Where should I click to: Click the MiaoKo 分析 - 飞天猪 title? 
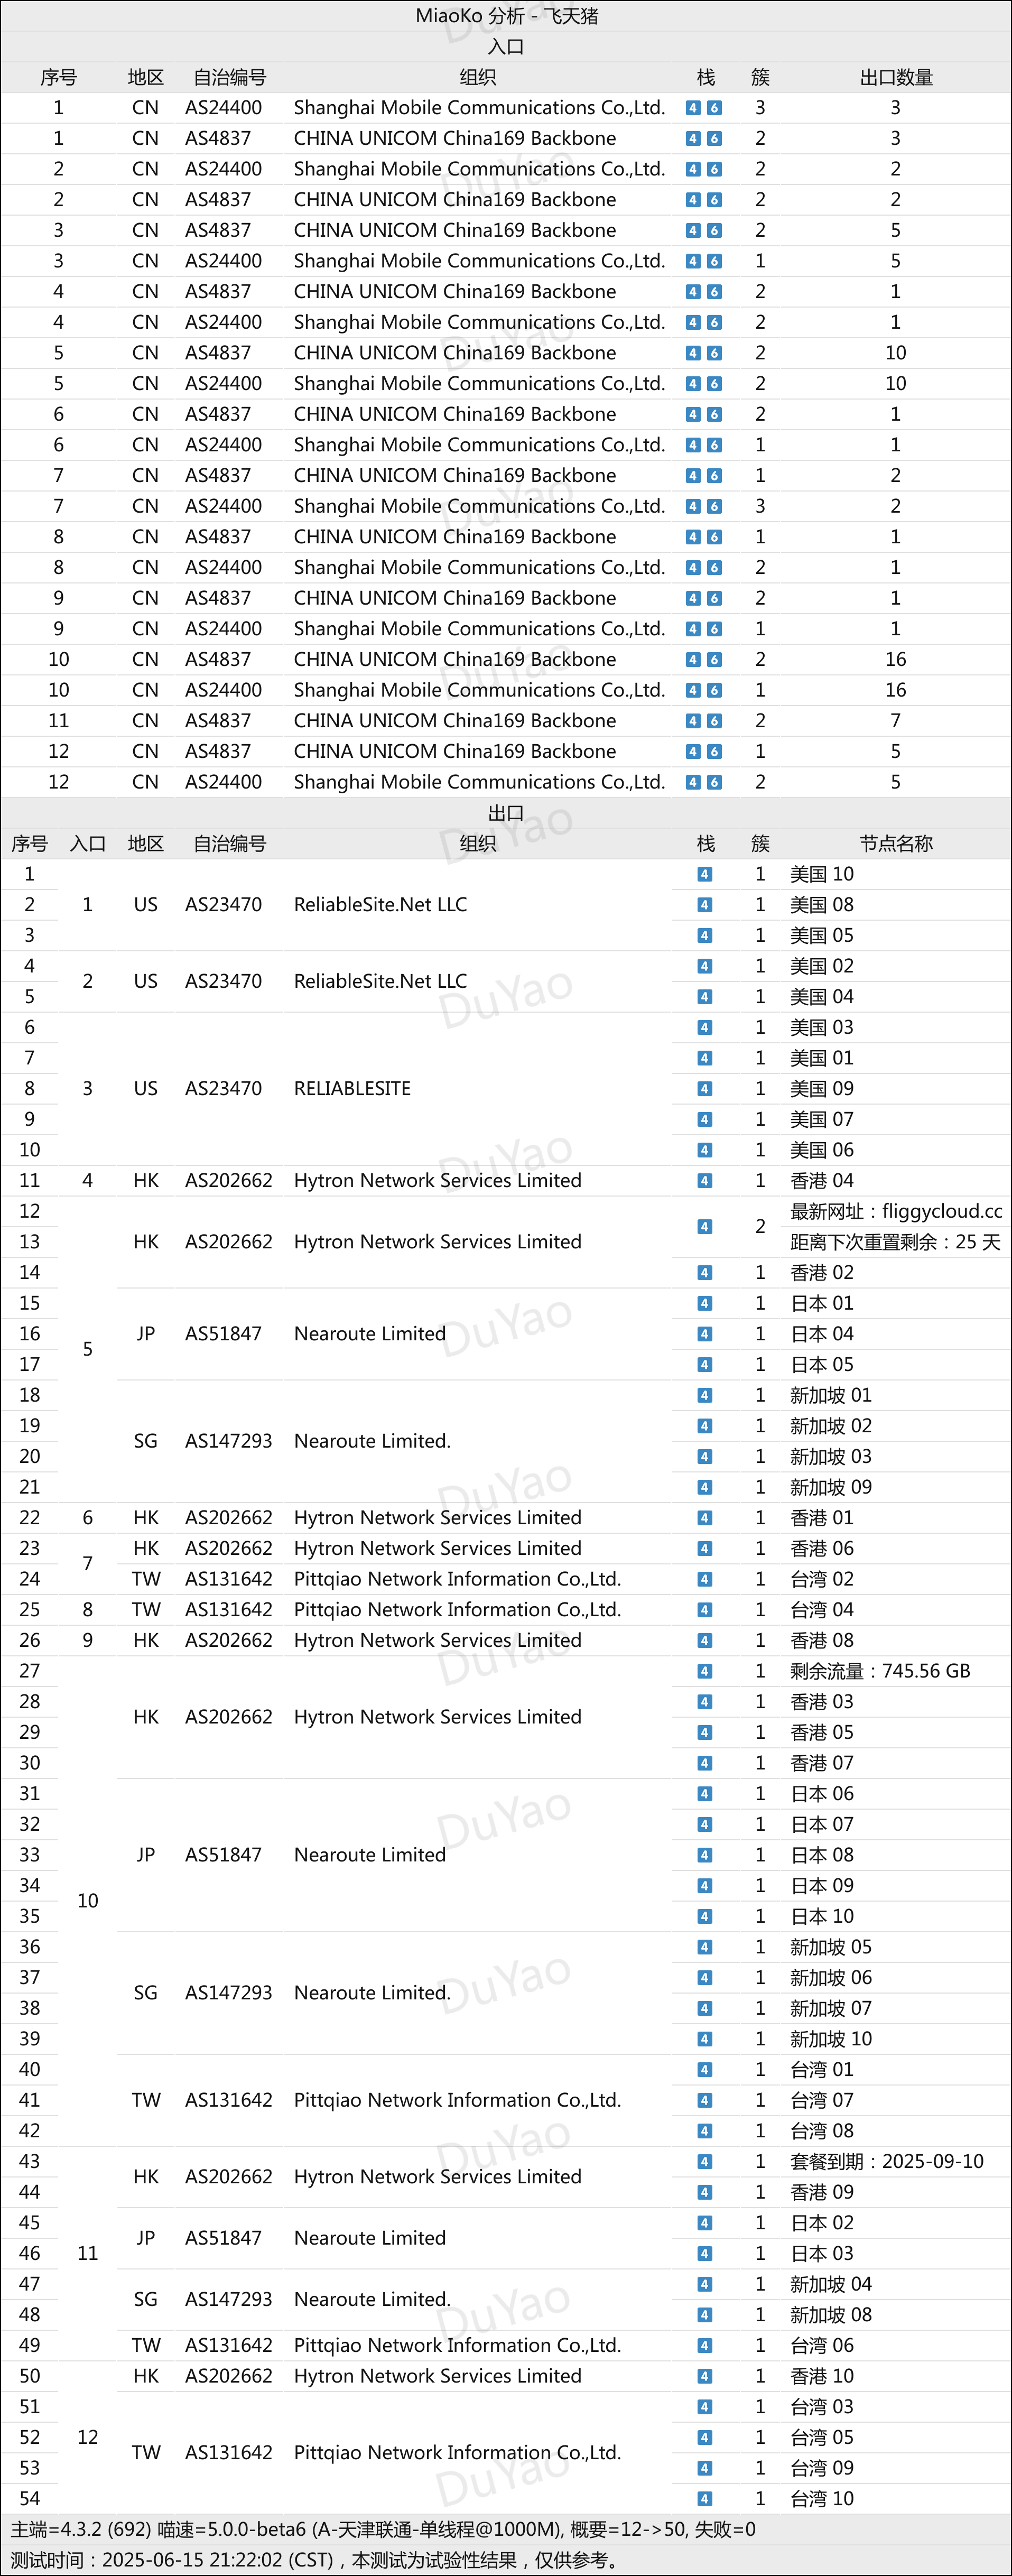click(506, 16)
